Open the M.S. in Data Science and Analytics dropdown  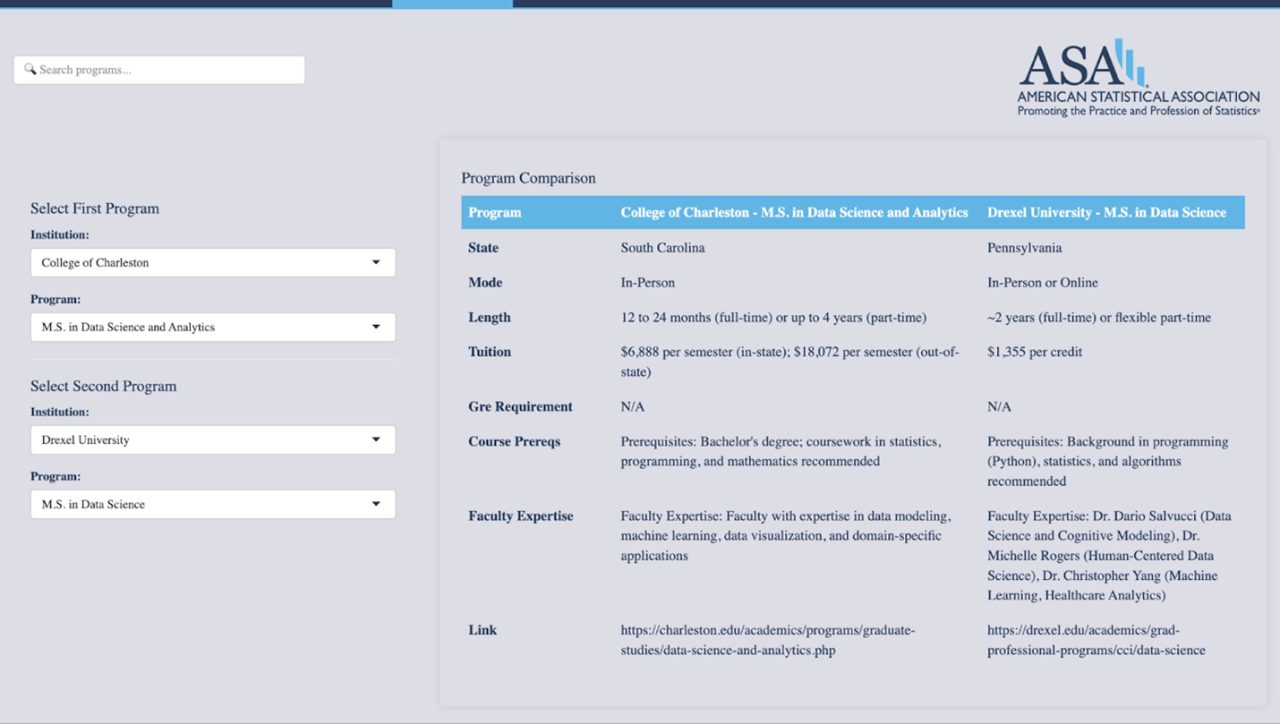coord(213,327)
